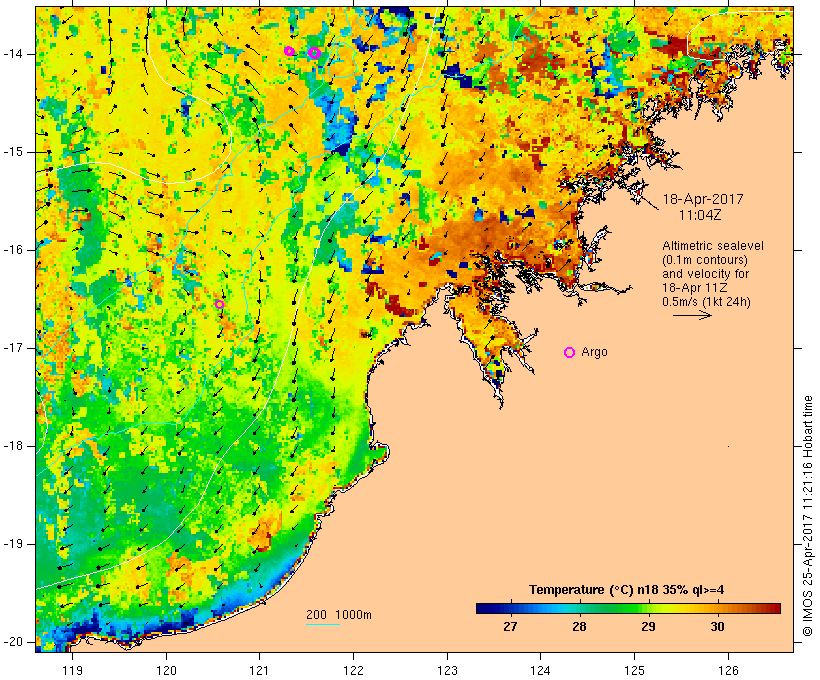Click the '11:04Z' time label
This screenshot has width=820, height=680.
(x=700, y=215)
